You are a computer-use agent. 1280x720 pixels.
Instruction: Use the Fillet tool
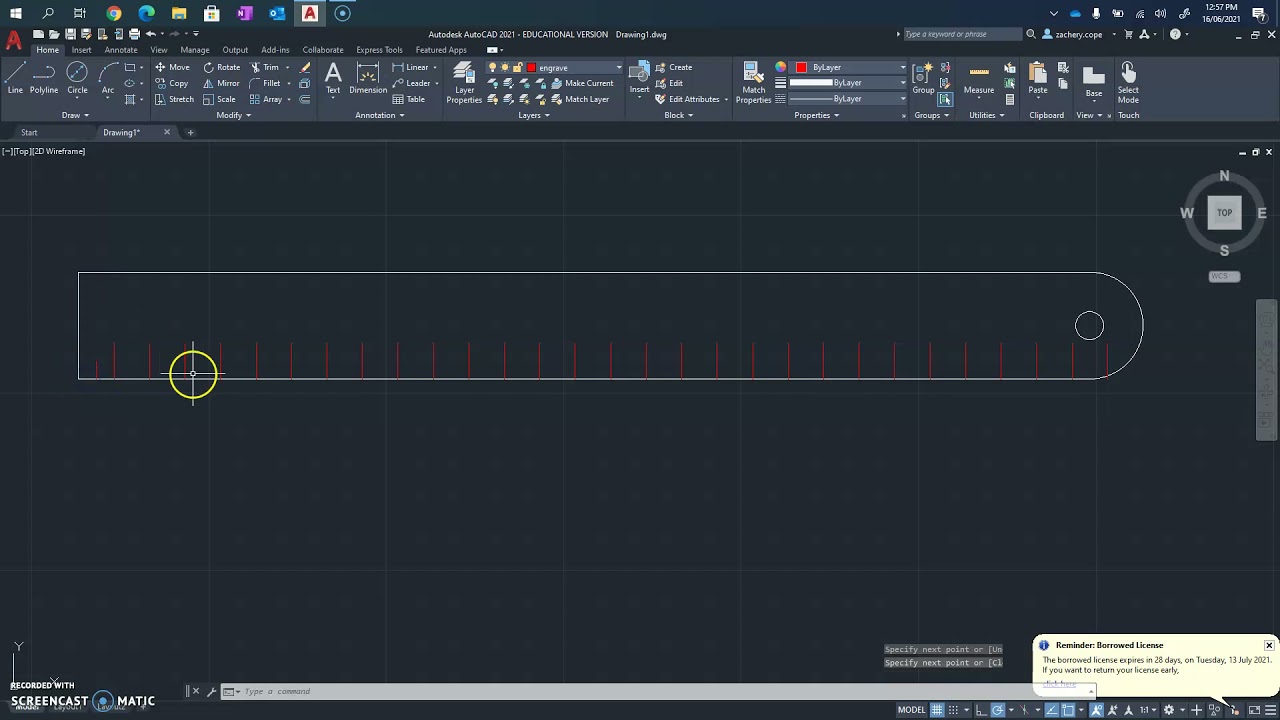pos(265,83)
